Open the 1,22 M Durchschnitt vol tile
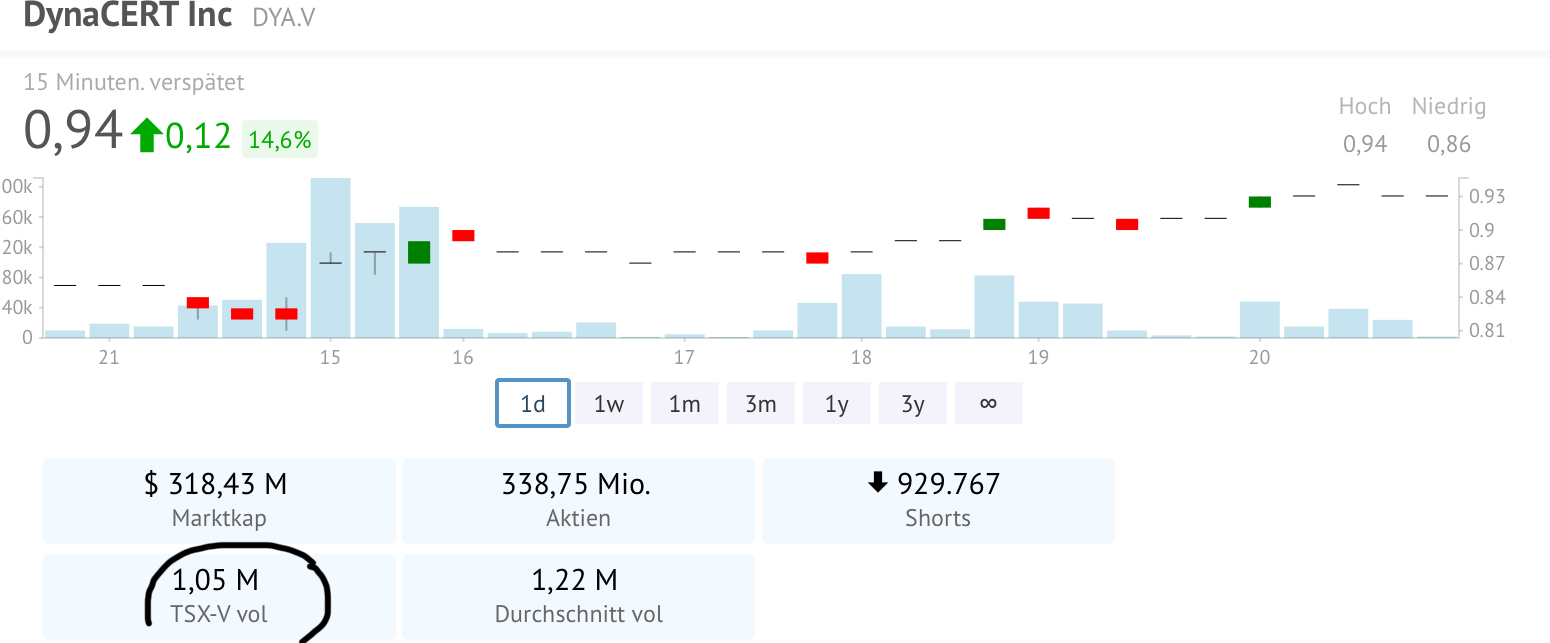 click(578, 597)
